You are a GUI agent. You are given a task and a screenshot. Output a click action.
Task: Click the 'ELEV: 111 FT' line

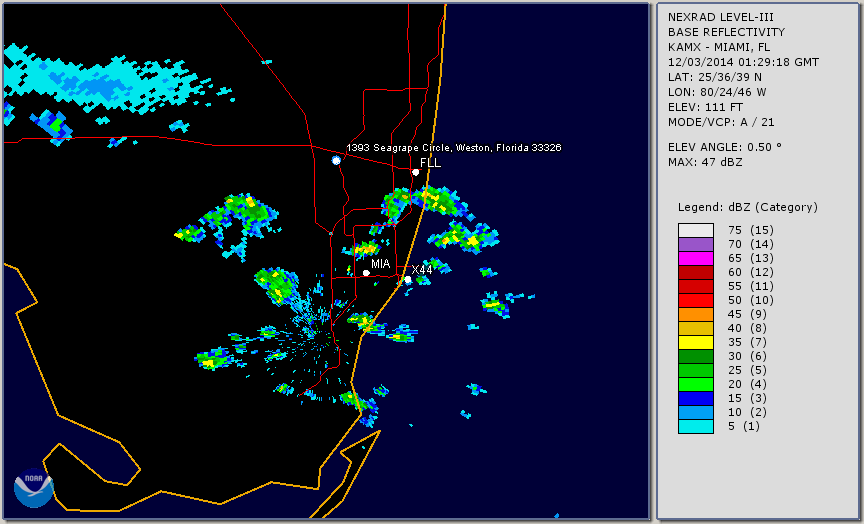(x=705, y=107)
